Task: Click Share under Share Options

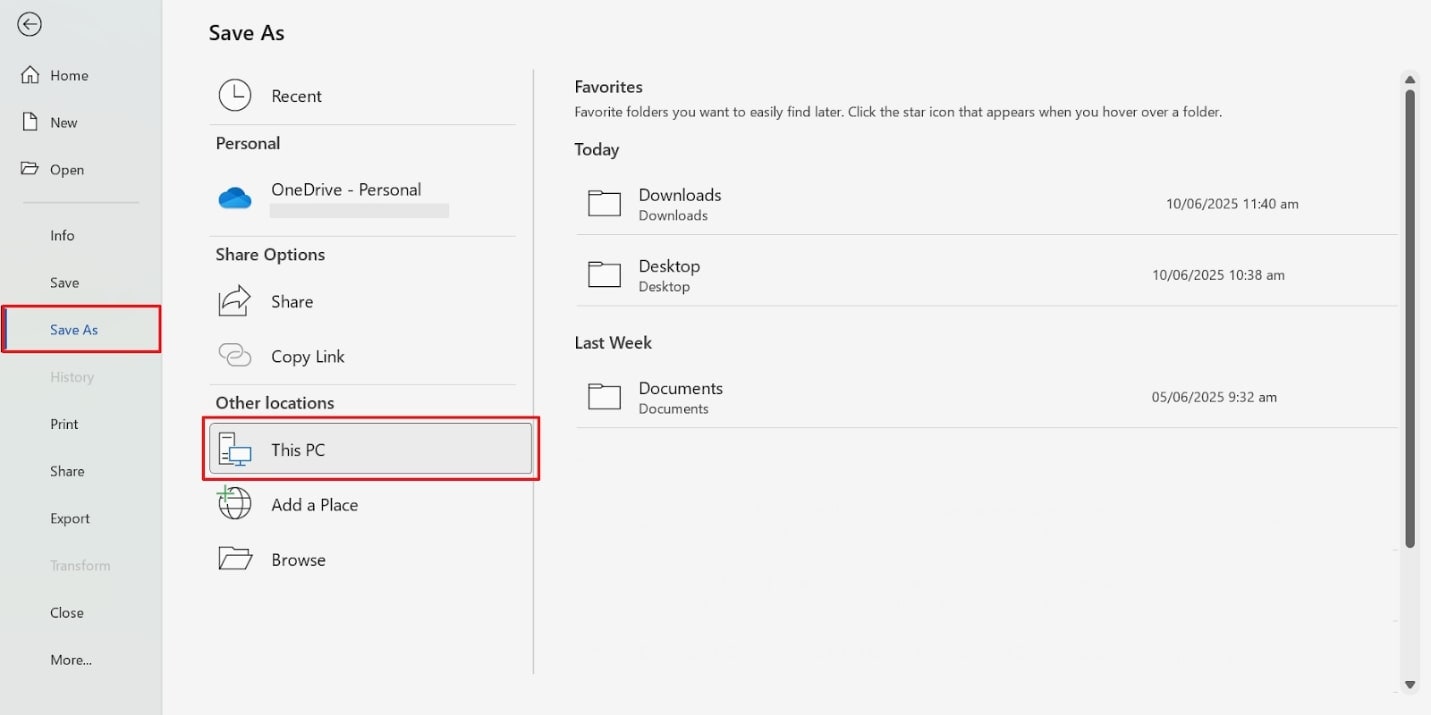Action: point(292,301)
